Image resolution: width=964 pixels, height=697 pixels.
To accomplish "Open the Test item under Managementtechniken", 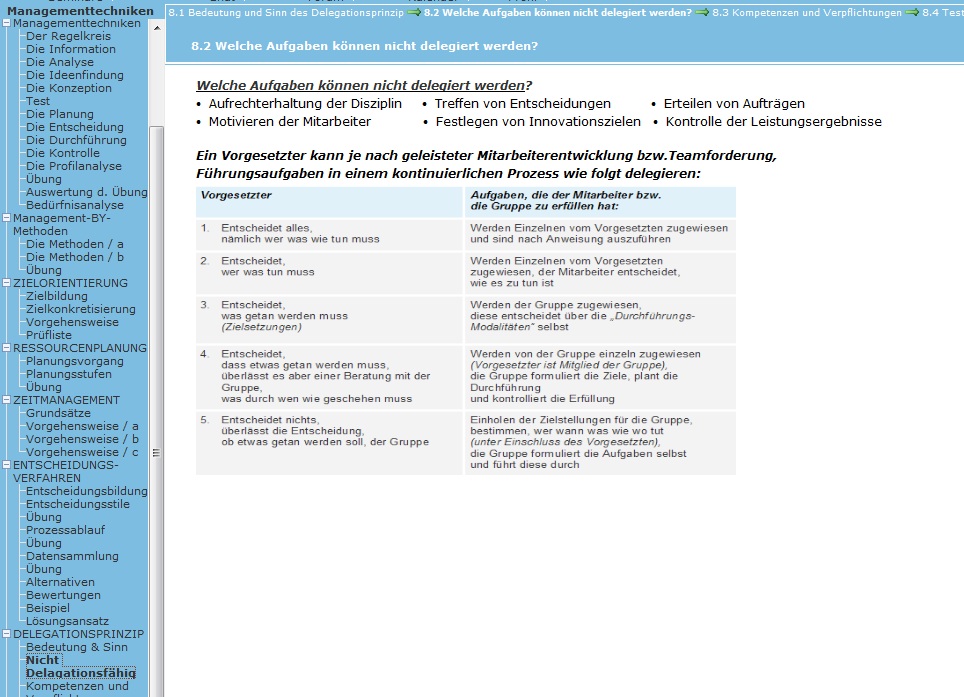I will (38, 101).
